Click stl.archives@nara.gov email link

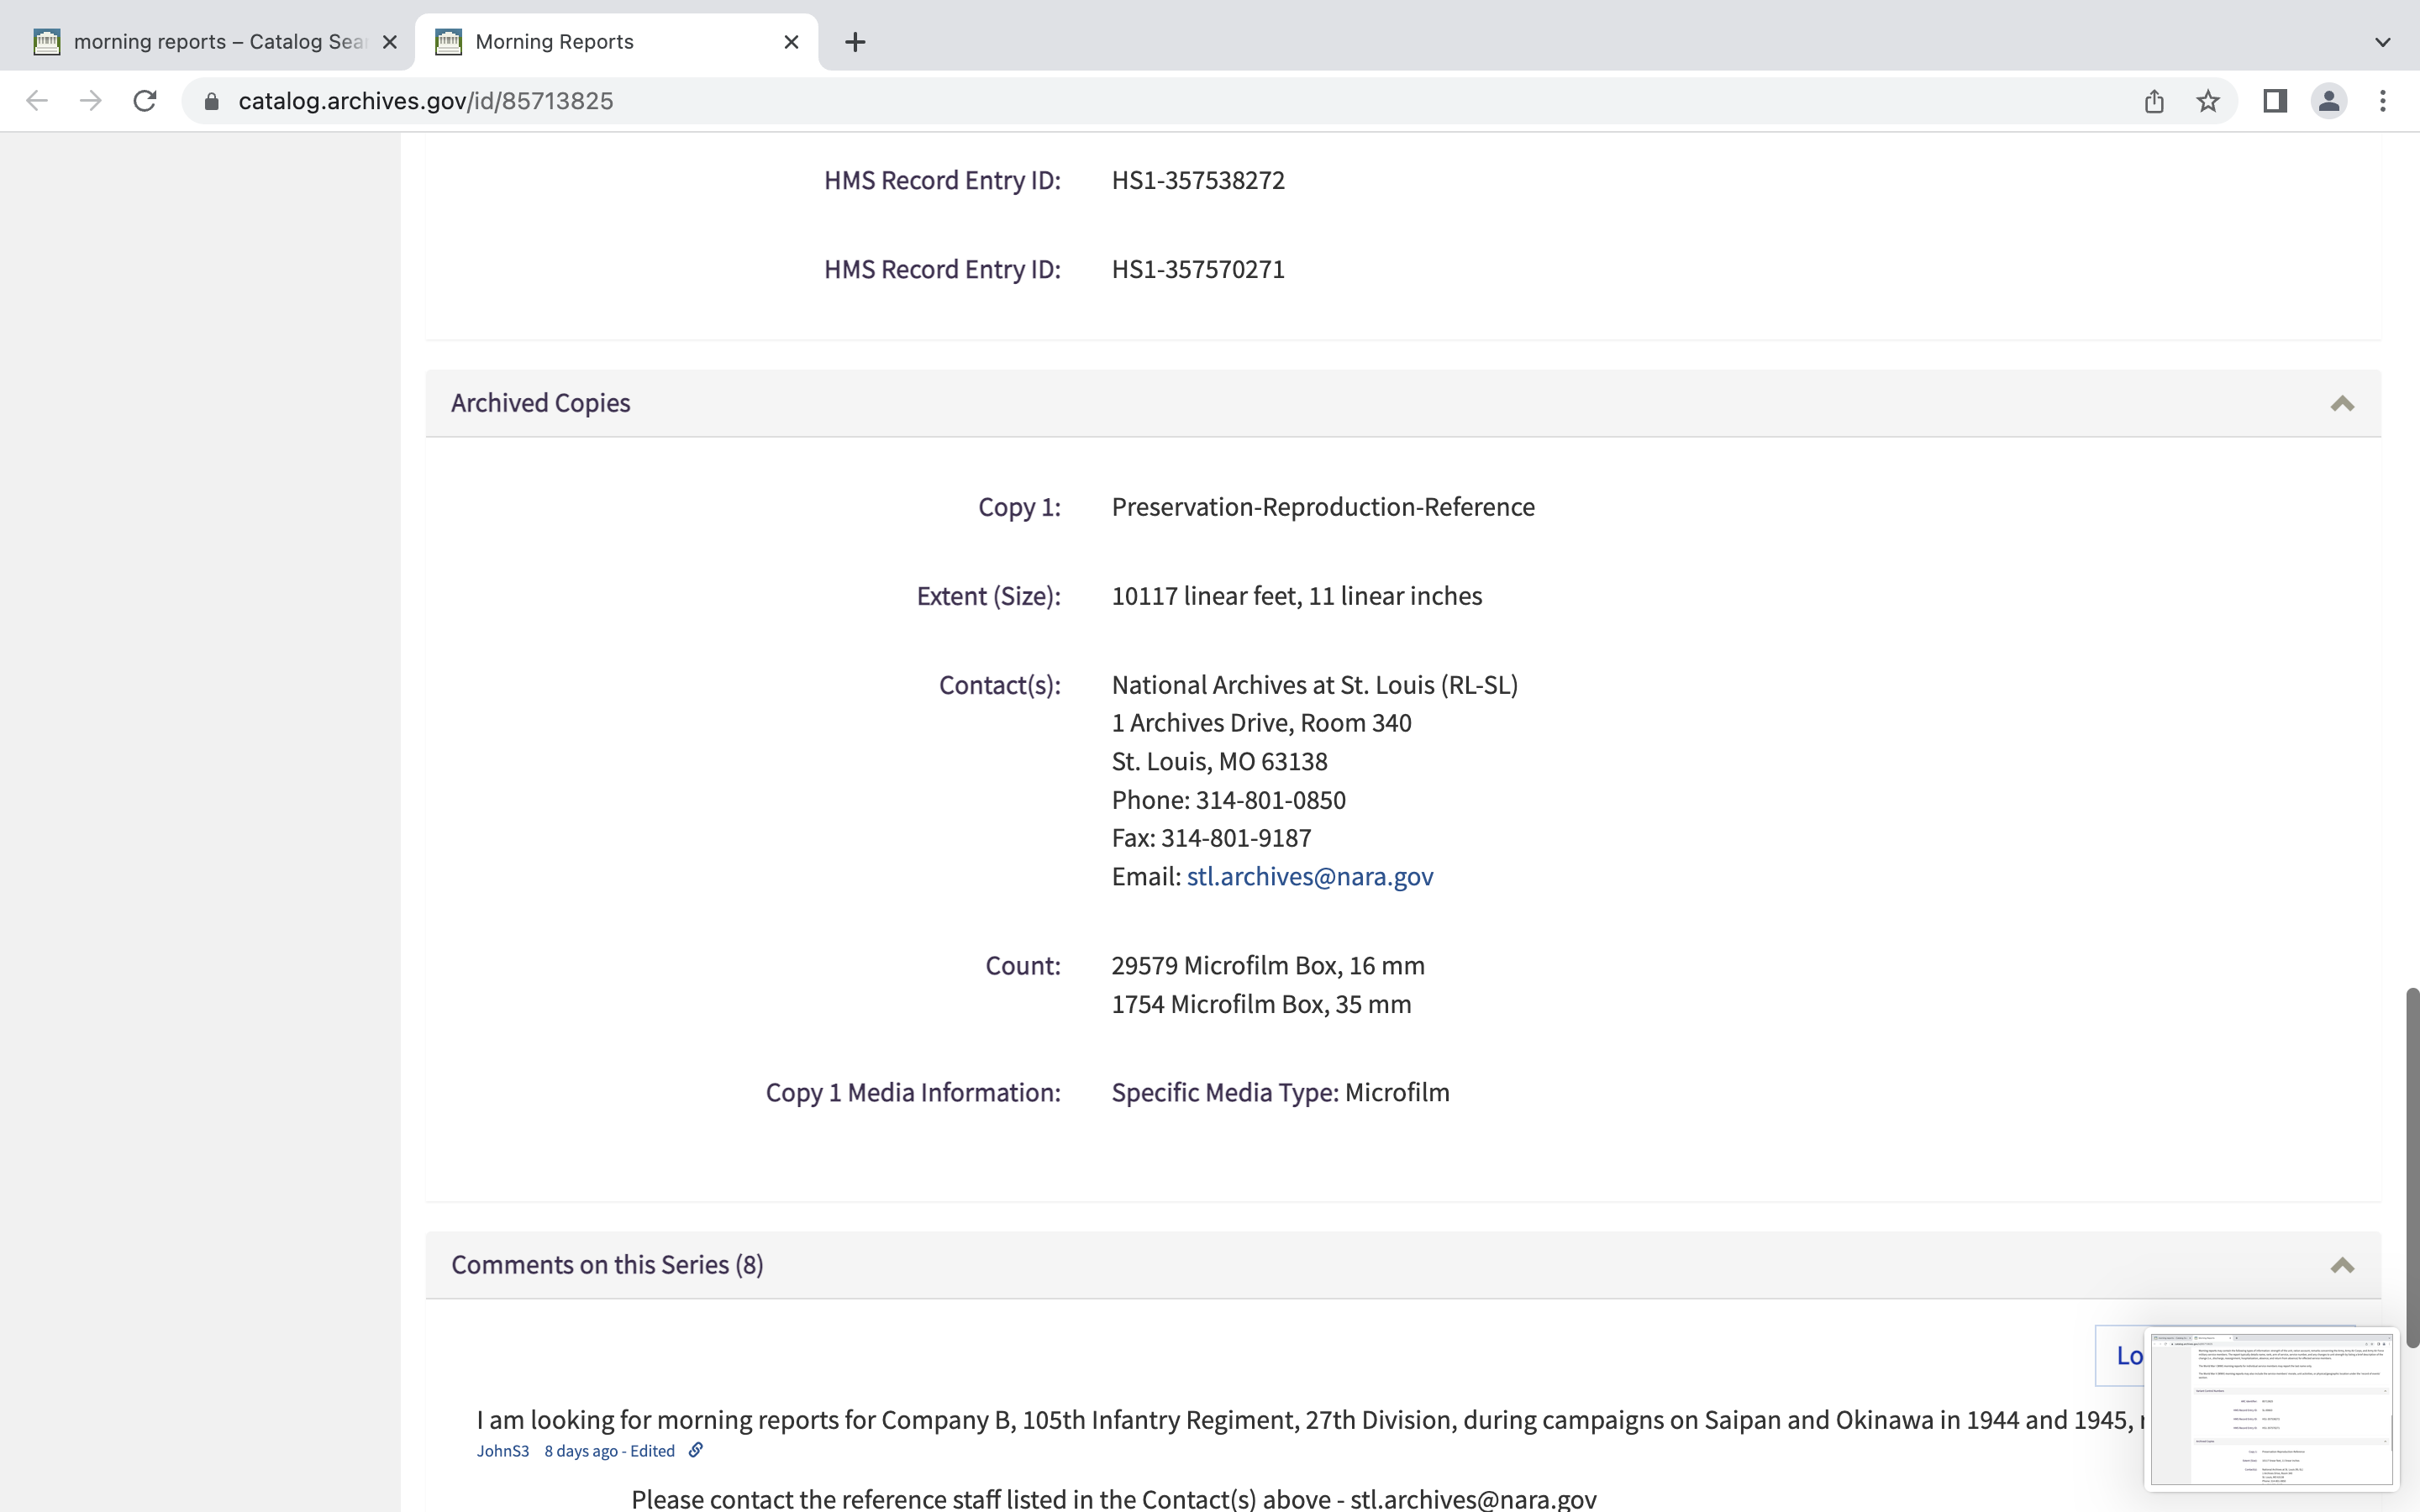1309,877
